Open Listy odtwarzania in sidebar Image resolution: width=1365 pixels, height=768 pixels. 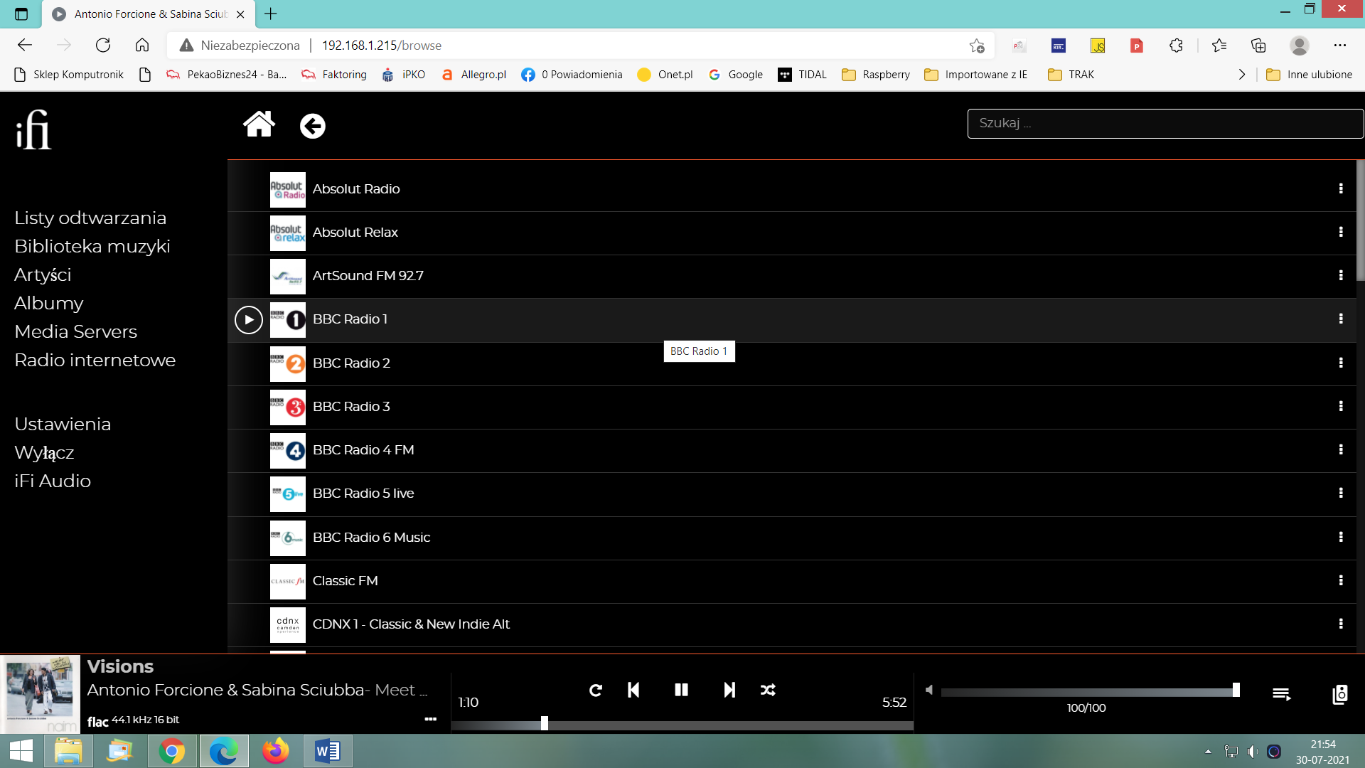[90, 218]
